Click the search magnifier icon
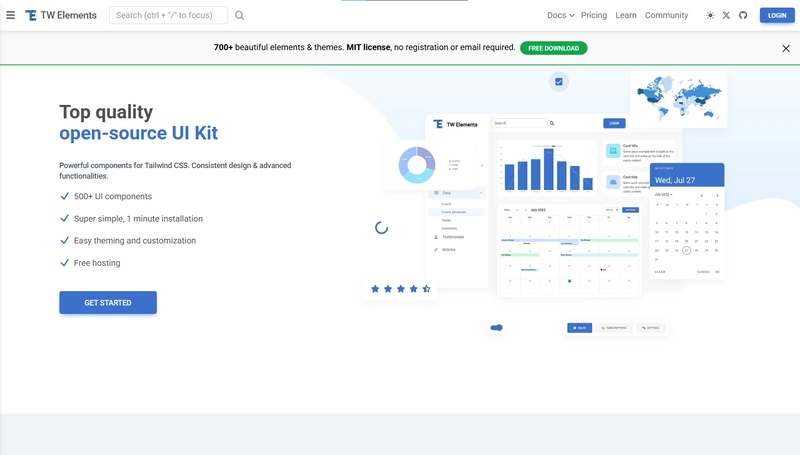 click(239, 15)
